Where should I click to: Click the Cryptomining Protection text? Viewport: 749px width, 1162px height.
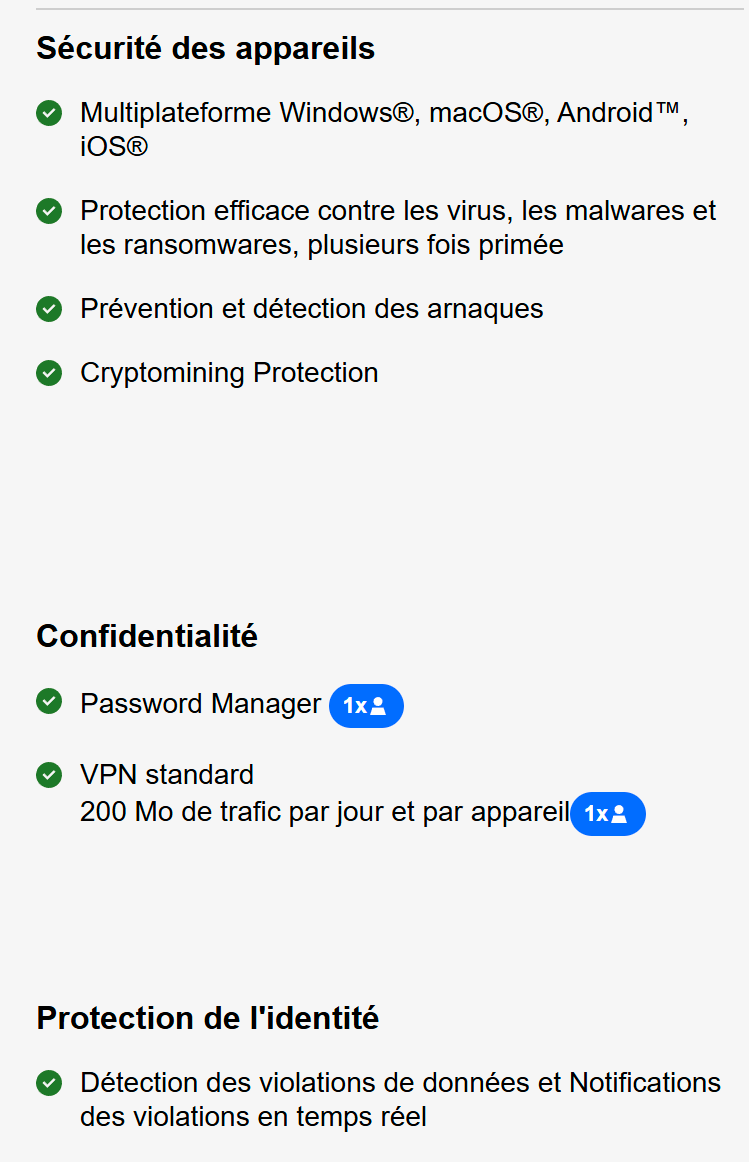coord(229,374)
